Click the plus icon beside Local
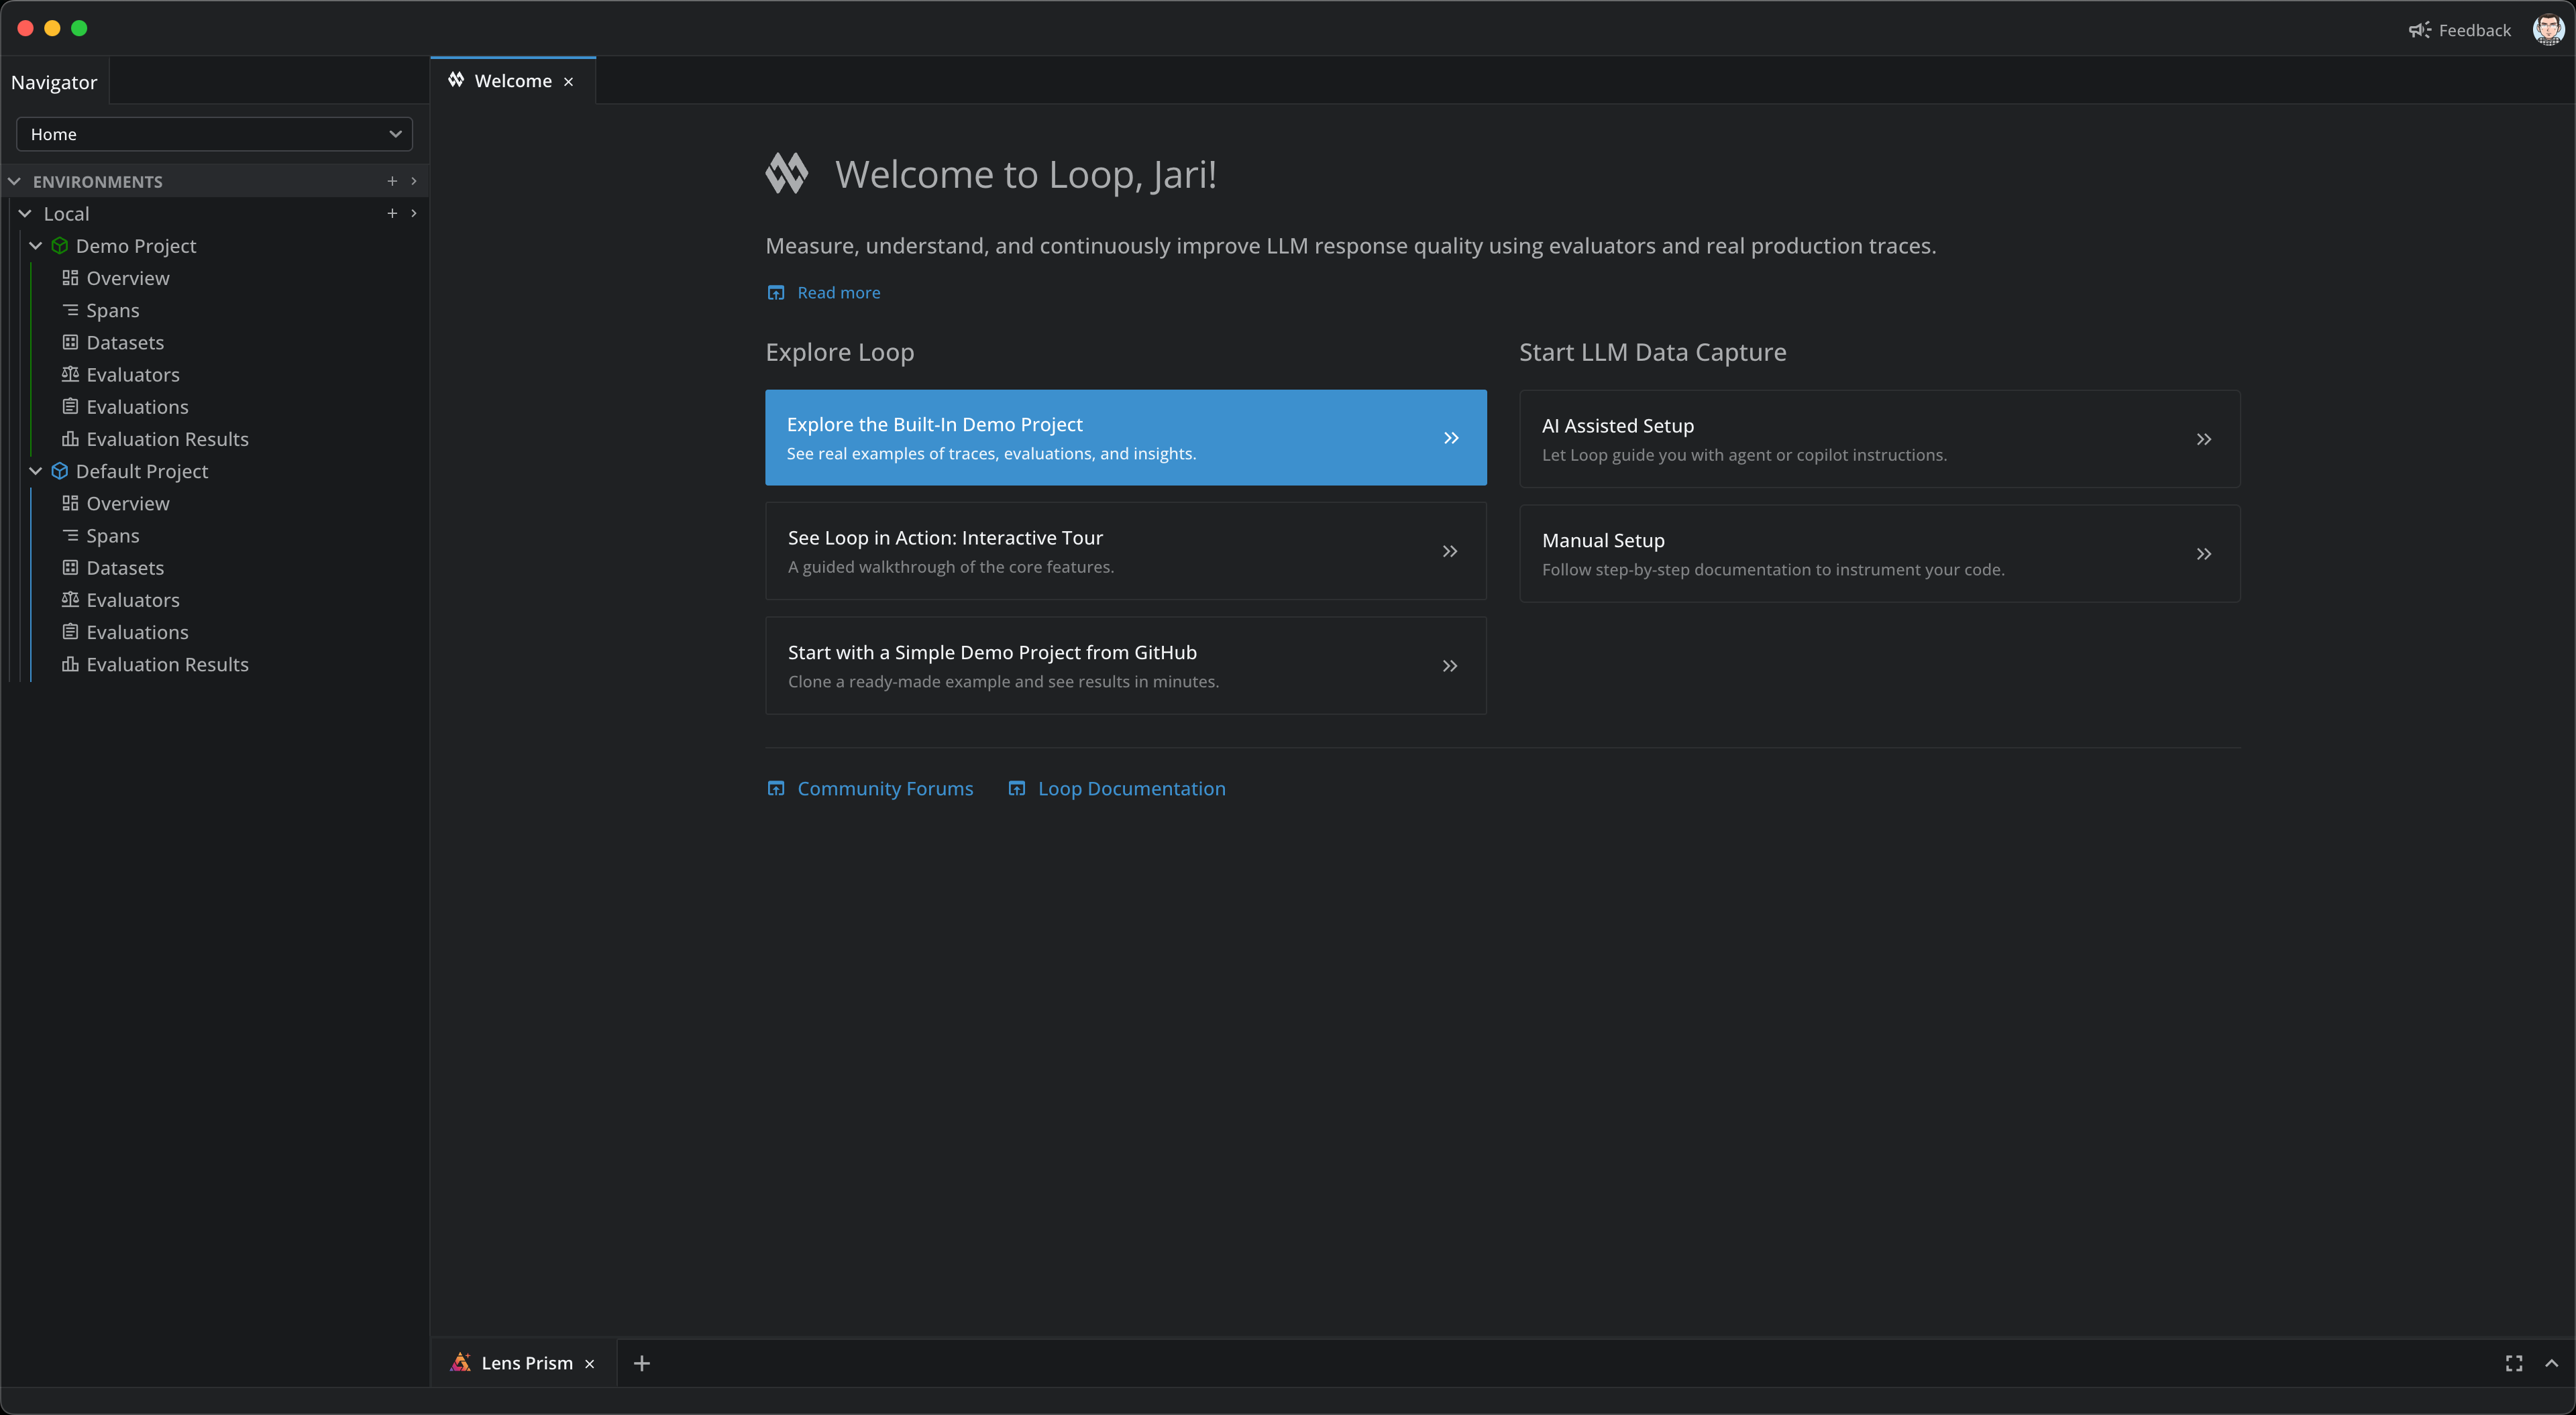 click(392, 213)
